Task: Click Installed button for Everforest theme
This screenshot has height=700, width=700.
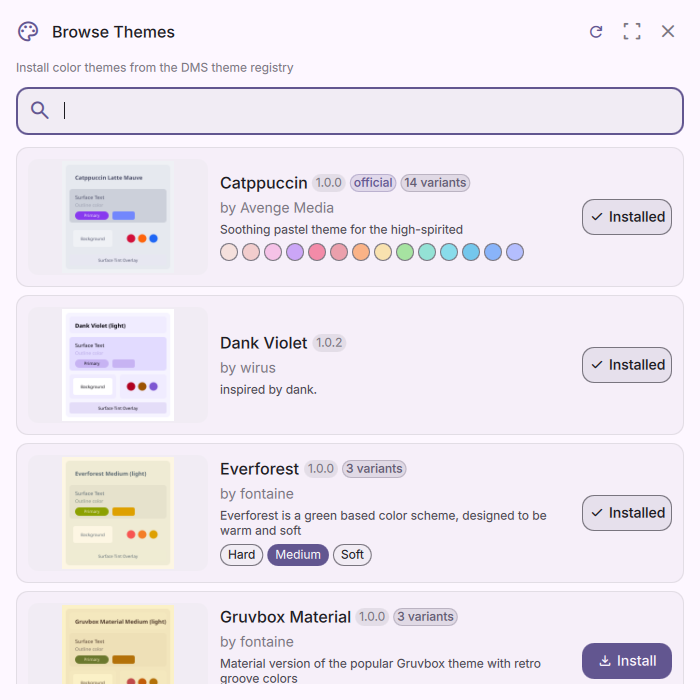Action: tap(627, 513)
